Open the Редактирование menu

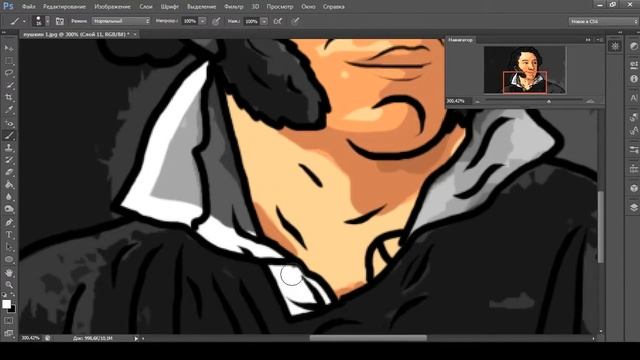click(x=64, y=7)
